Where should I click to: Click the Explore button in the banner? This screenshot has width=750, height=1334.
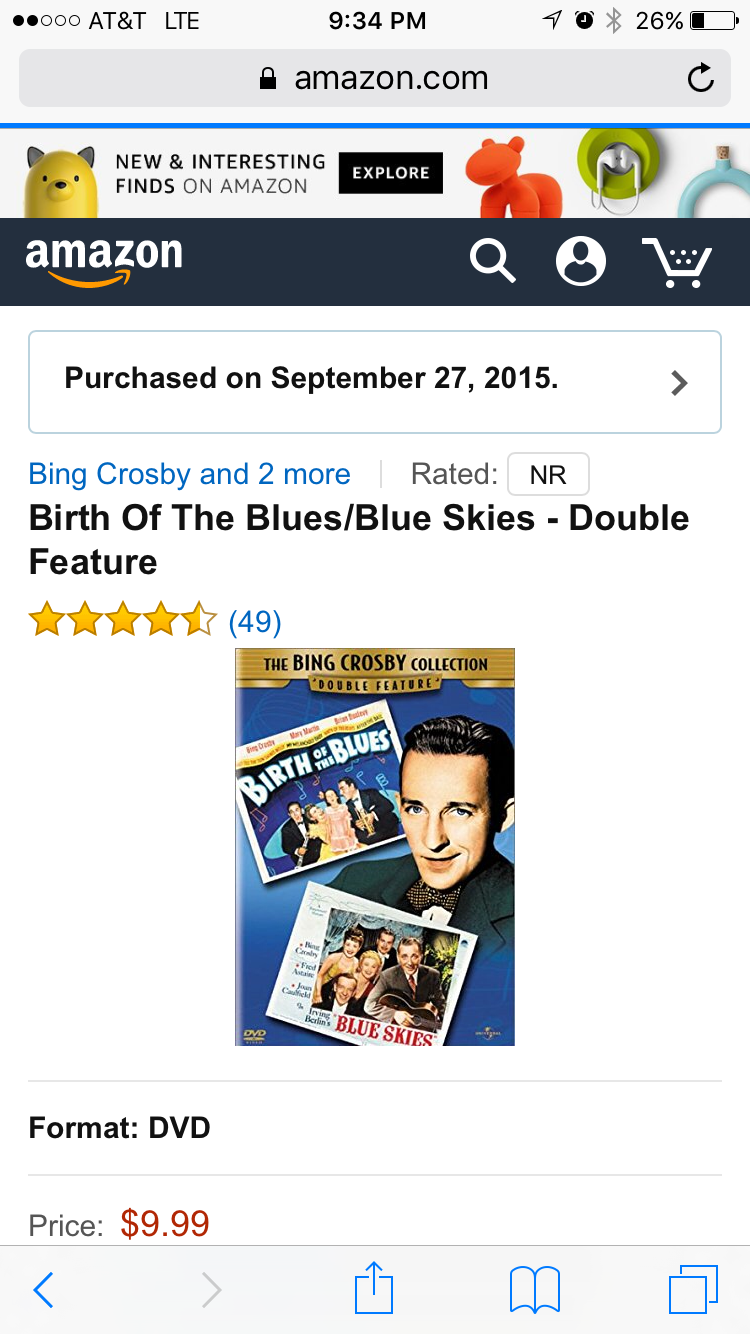tap(391, 173)
